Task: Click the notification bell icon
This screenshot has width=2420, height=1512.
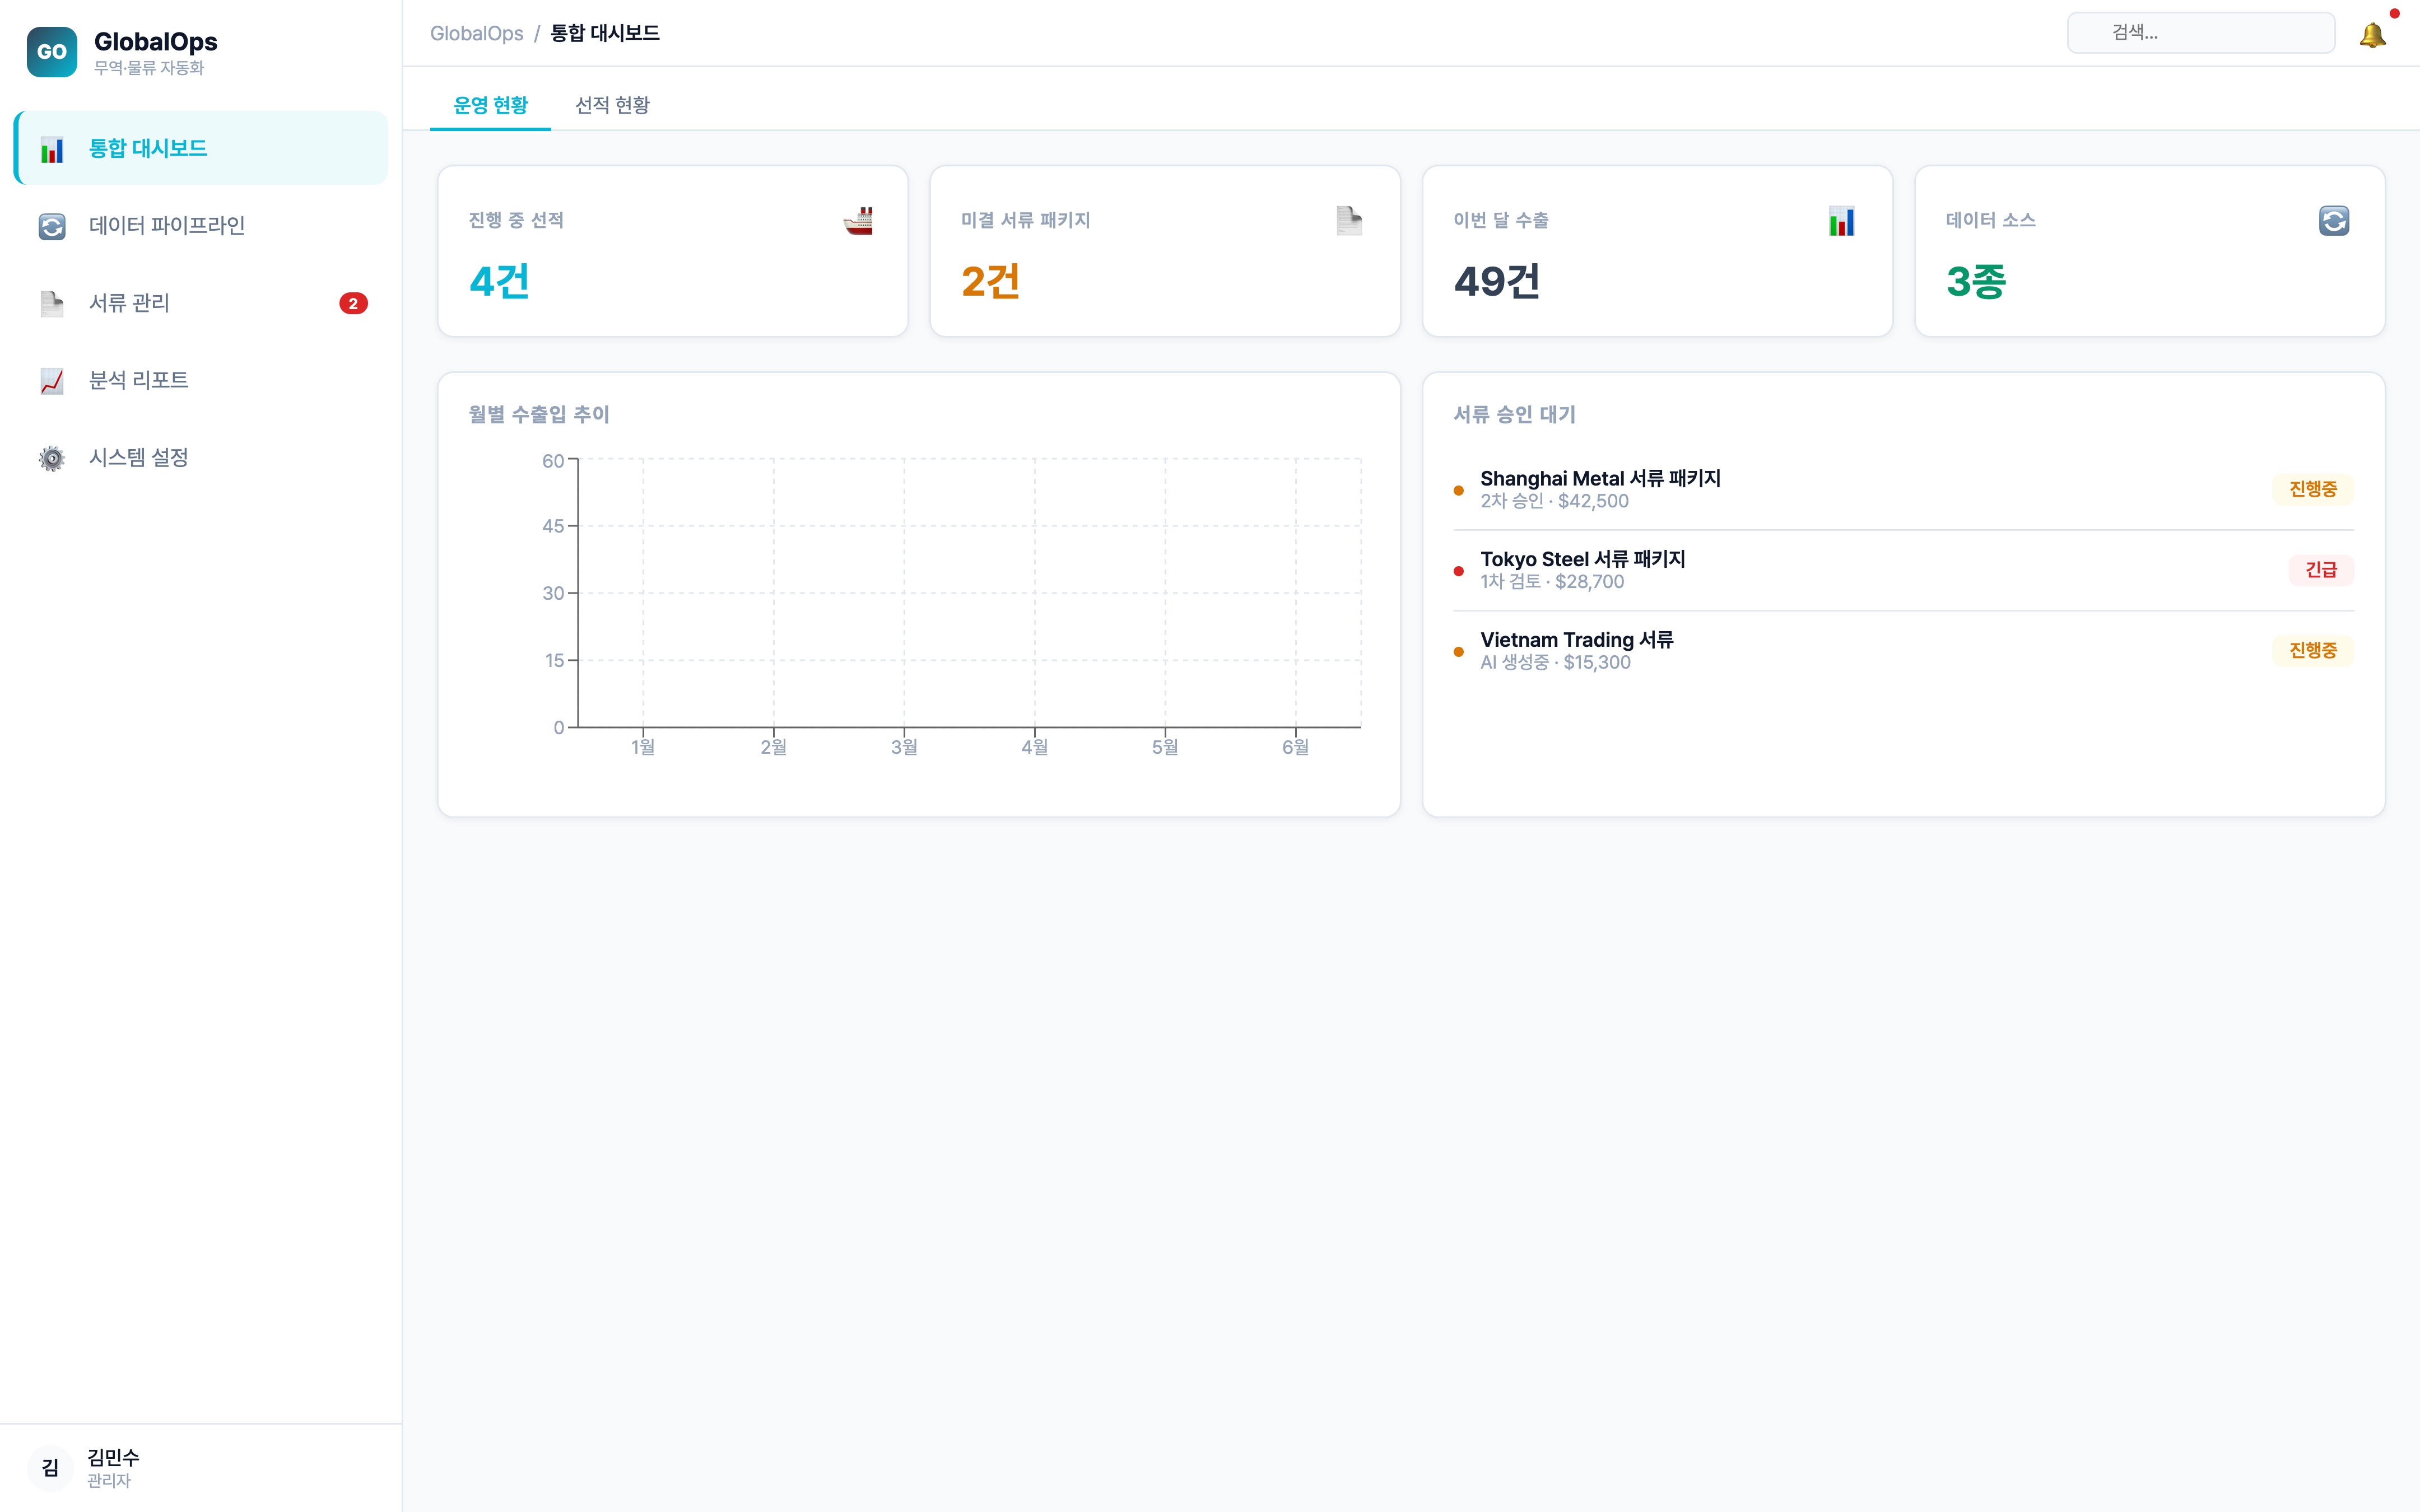Action: pyautogui.click(x=2372, y=35)
